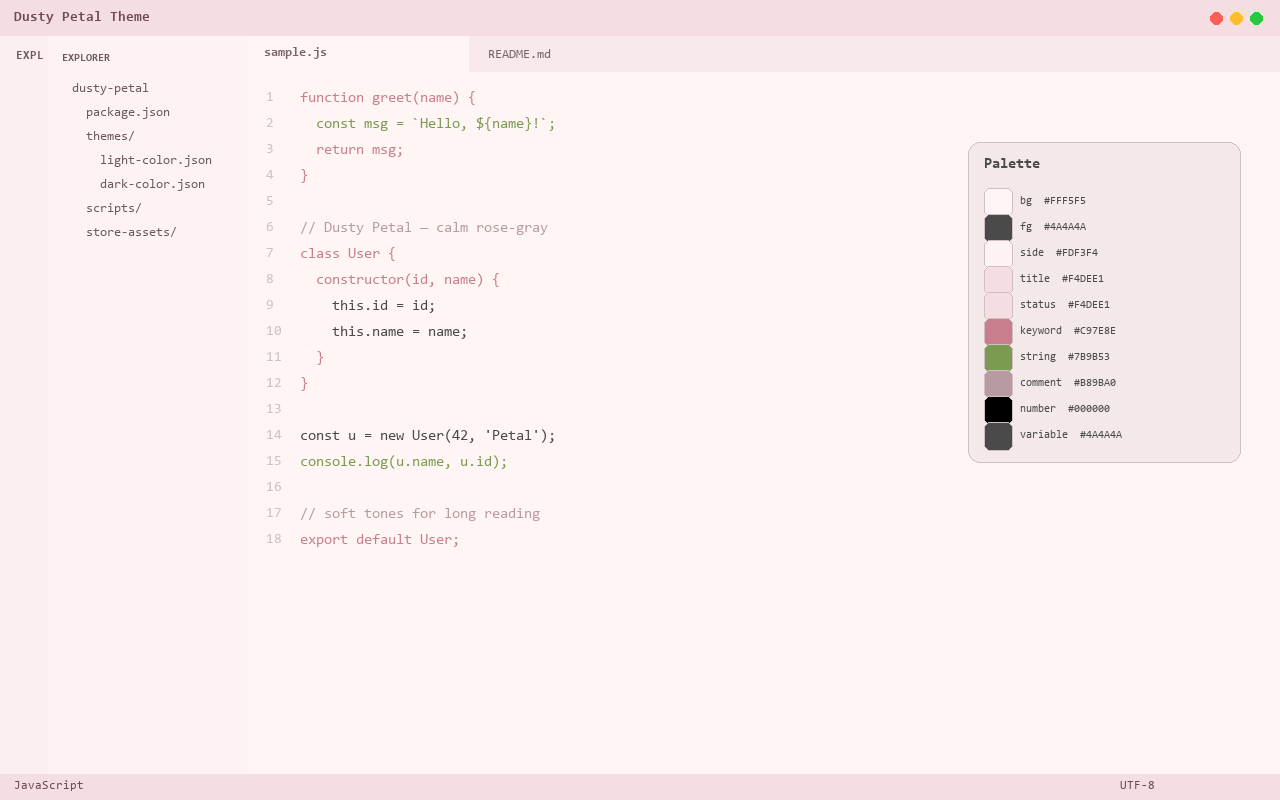The image size is (1280, 800).
Task: Click the red close window button
Action: pos(1216,18)
